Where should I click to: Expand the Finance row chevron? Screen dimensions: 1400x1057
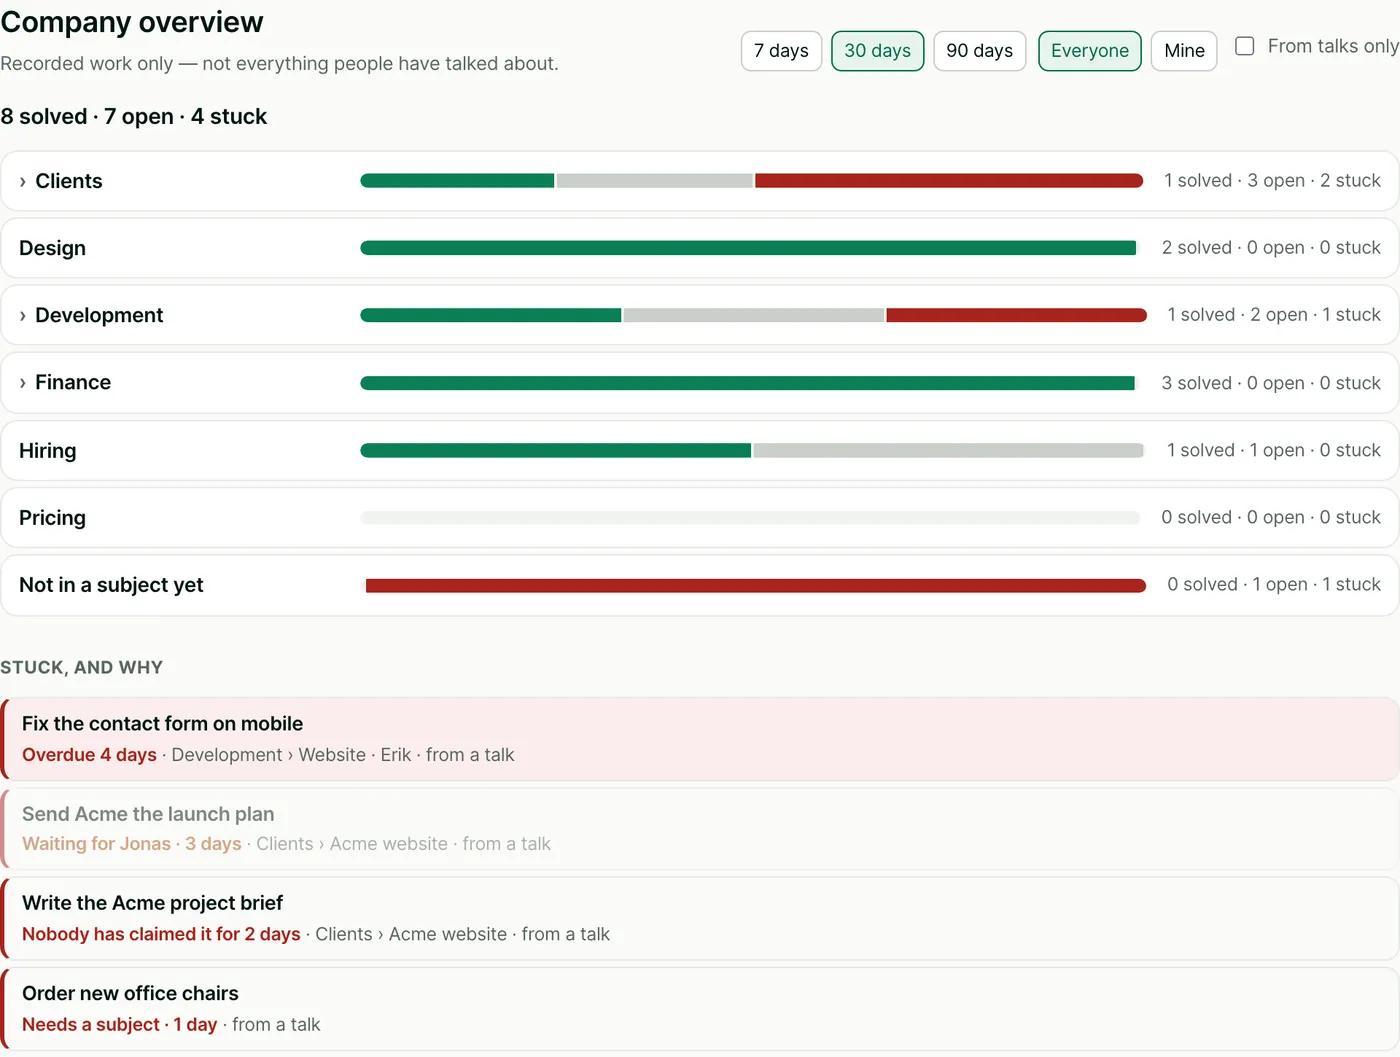(23, 383)
